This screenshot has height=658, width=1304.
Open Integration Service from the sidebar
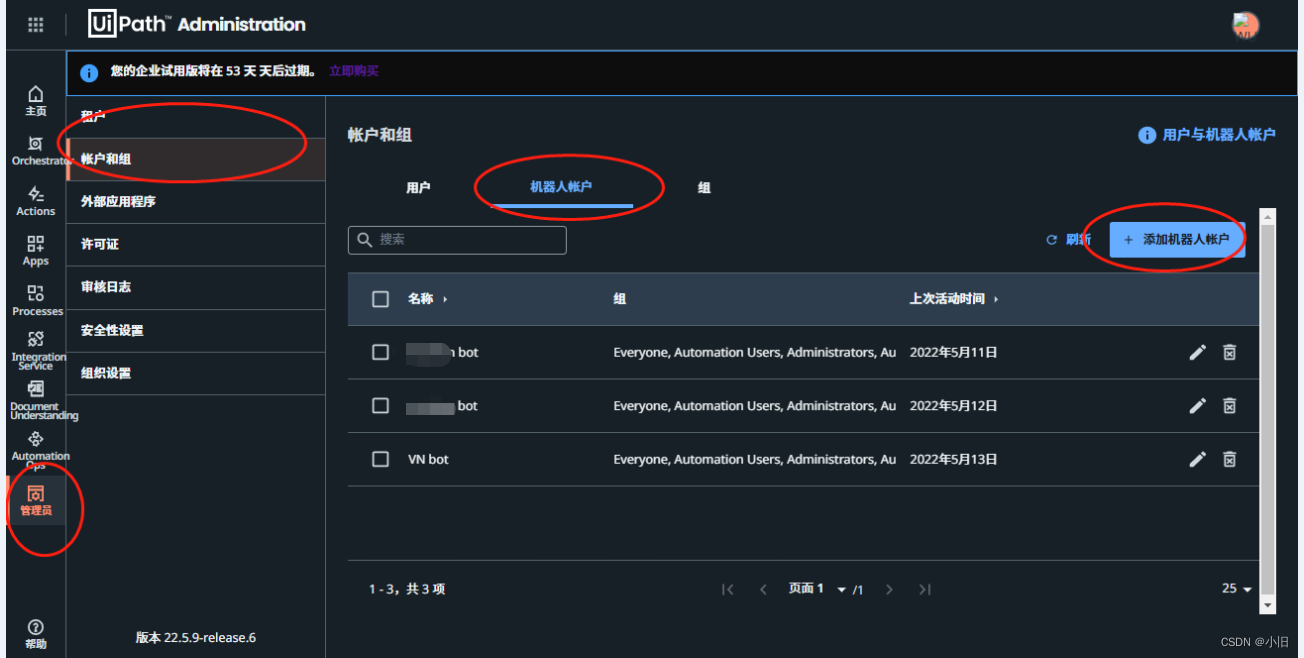click(36, 351)
